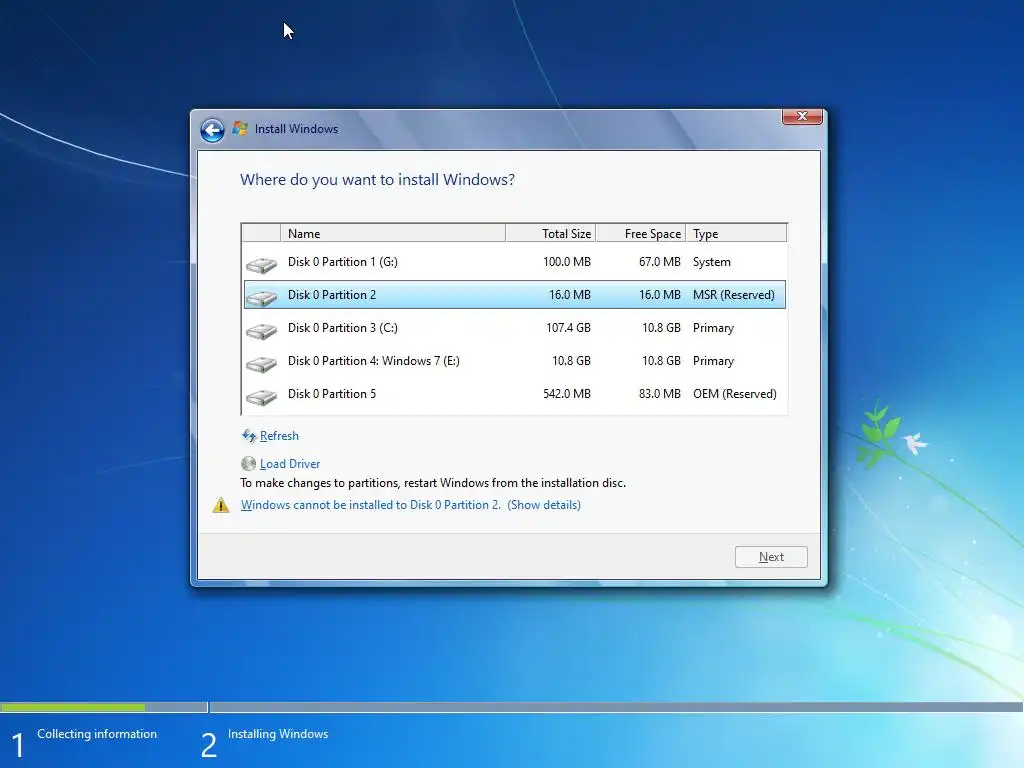Click the drive icon for Disk 0 Partition 1
Screen dimensions: 1024x768
tap(261, 264)
